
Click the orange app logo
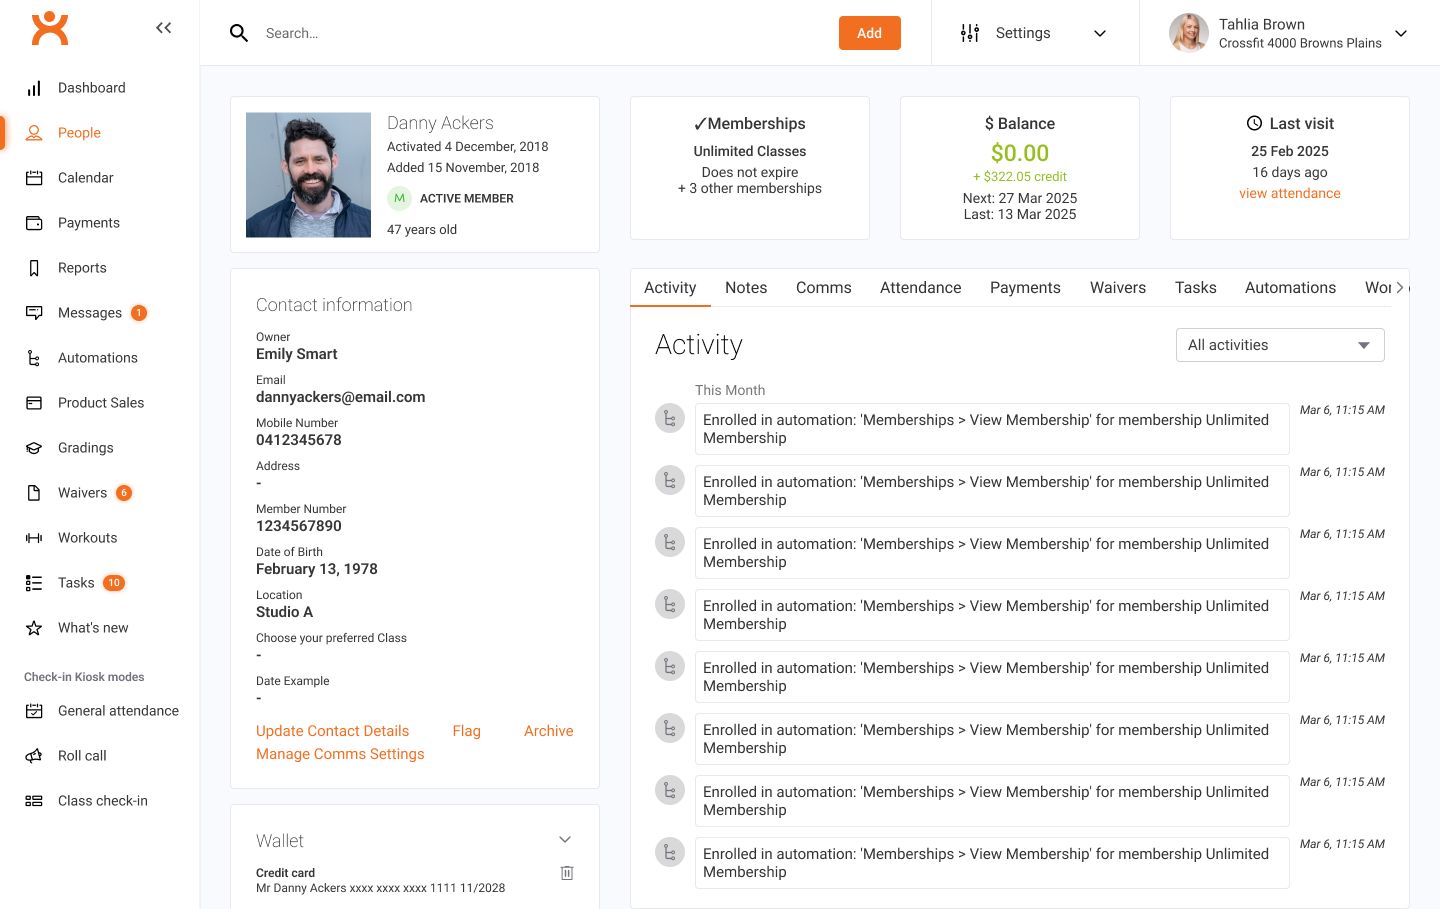pyautogui.click(x=50, y=28)
